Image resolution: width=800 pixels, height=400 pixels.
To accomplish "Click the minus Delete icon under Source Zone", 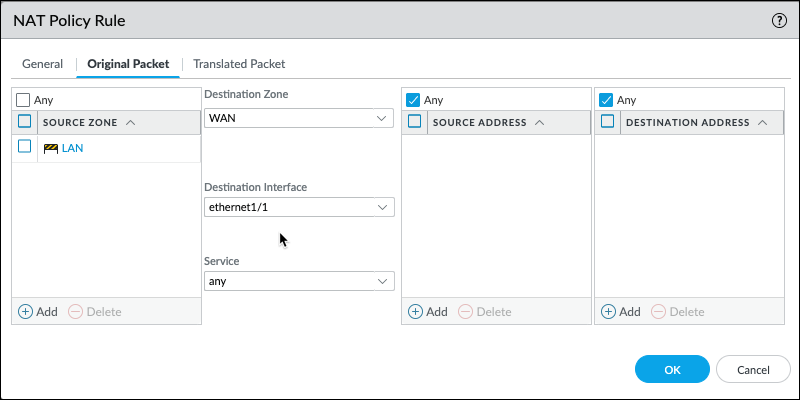I will 76,311.
